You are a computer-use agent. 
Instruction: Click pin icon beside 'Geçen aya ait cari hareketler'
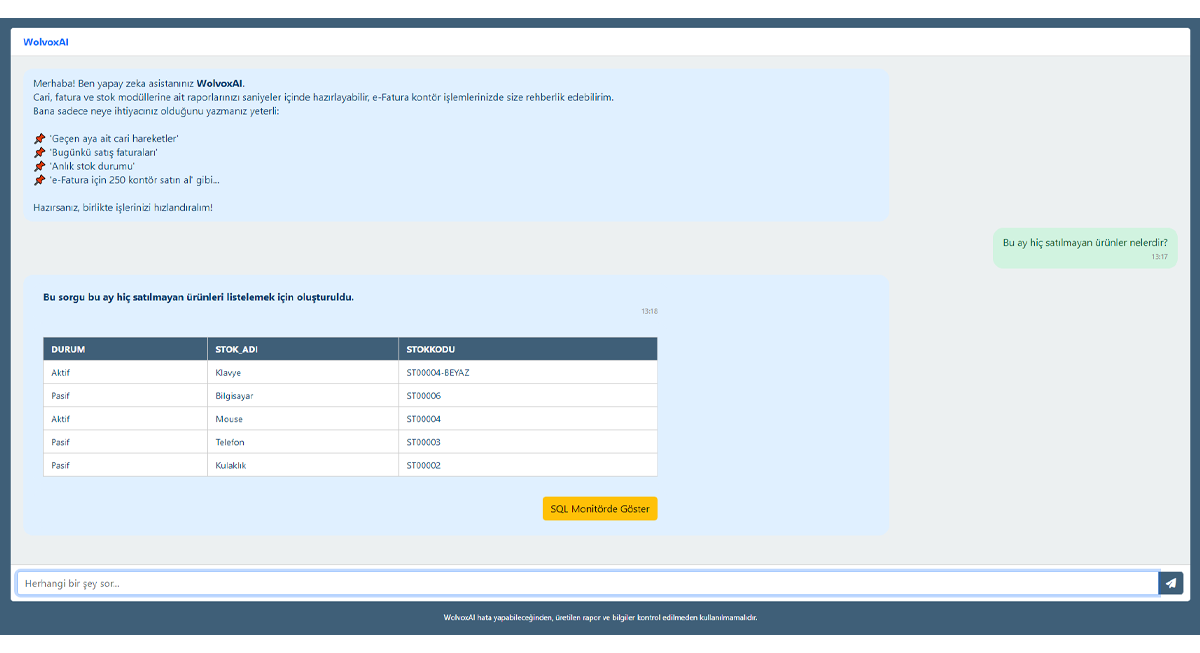tap(39, 138)
